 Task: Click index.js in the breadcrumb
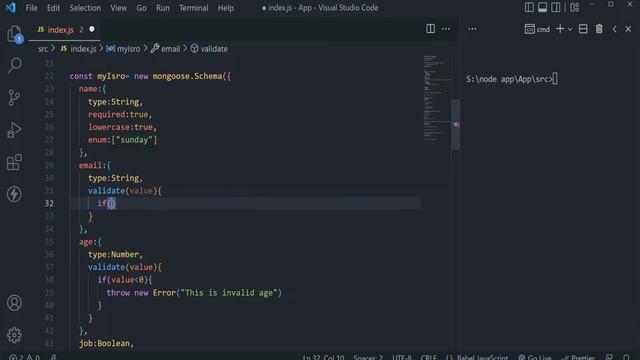click(78, 49)
